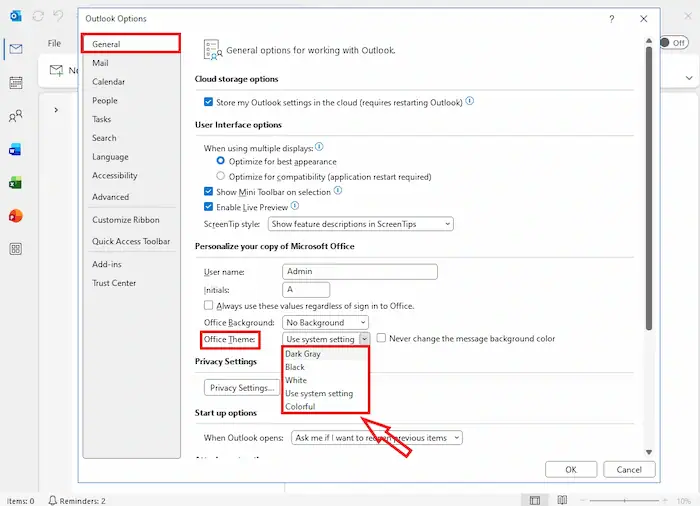Open the Mail view in Outlook's left rail
700x506 pixels.
[x=16, y=49]
